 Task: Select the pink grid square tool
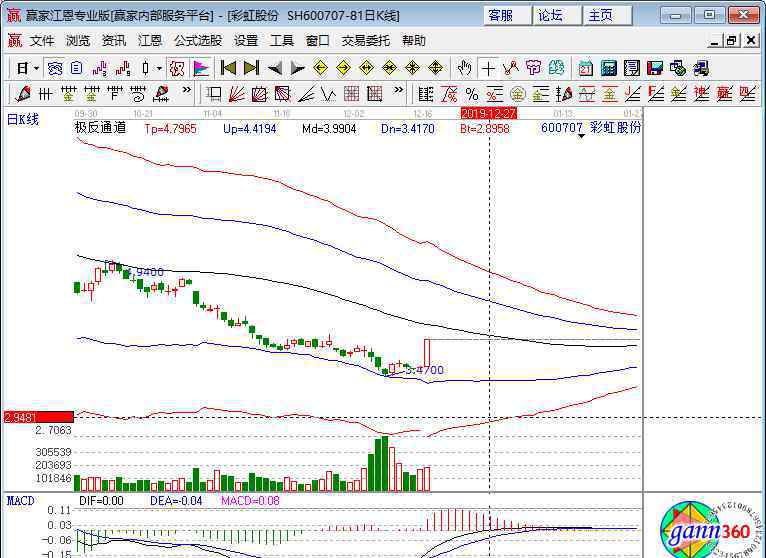pyautogui.click(x=351, y=94)
